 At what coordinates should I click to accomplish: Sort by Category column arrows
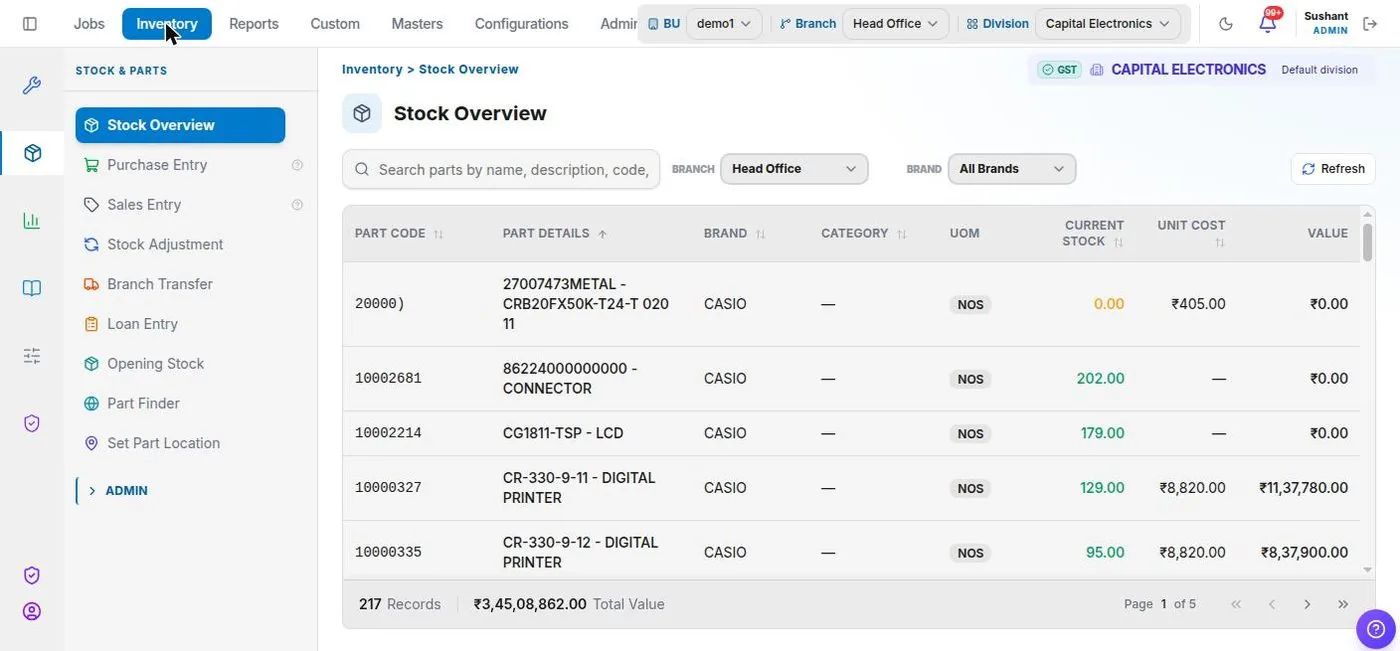point(901,234)
